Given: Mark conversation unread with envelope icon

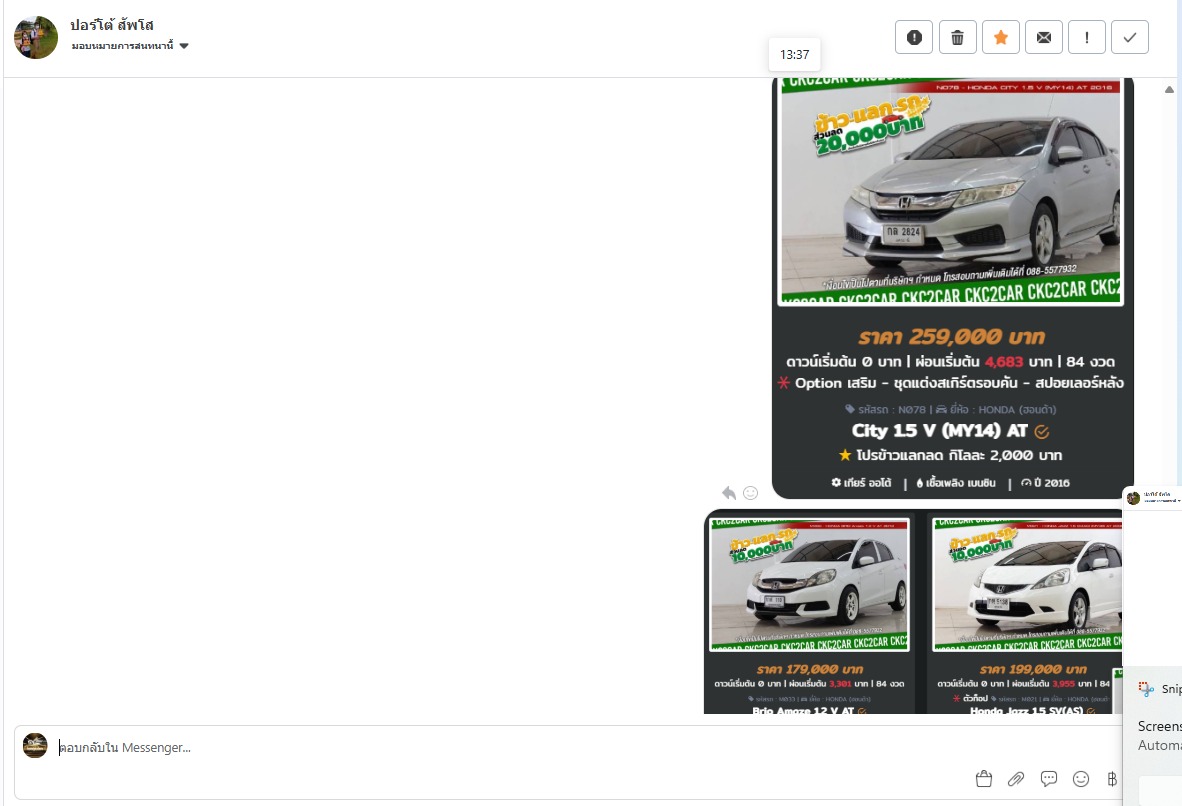Looking at the screenshot, I should click(x=1044, y=37).
